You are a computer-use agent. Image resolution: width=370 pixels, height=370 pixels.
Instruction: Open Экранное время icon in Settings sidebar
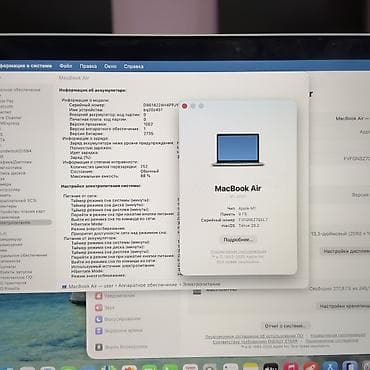point(99,331)
